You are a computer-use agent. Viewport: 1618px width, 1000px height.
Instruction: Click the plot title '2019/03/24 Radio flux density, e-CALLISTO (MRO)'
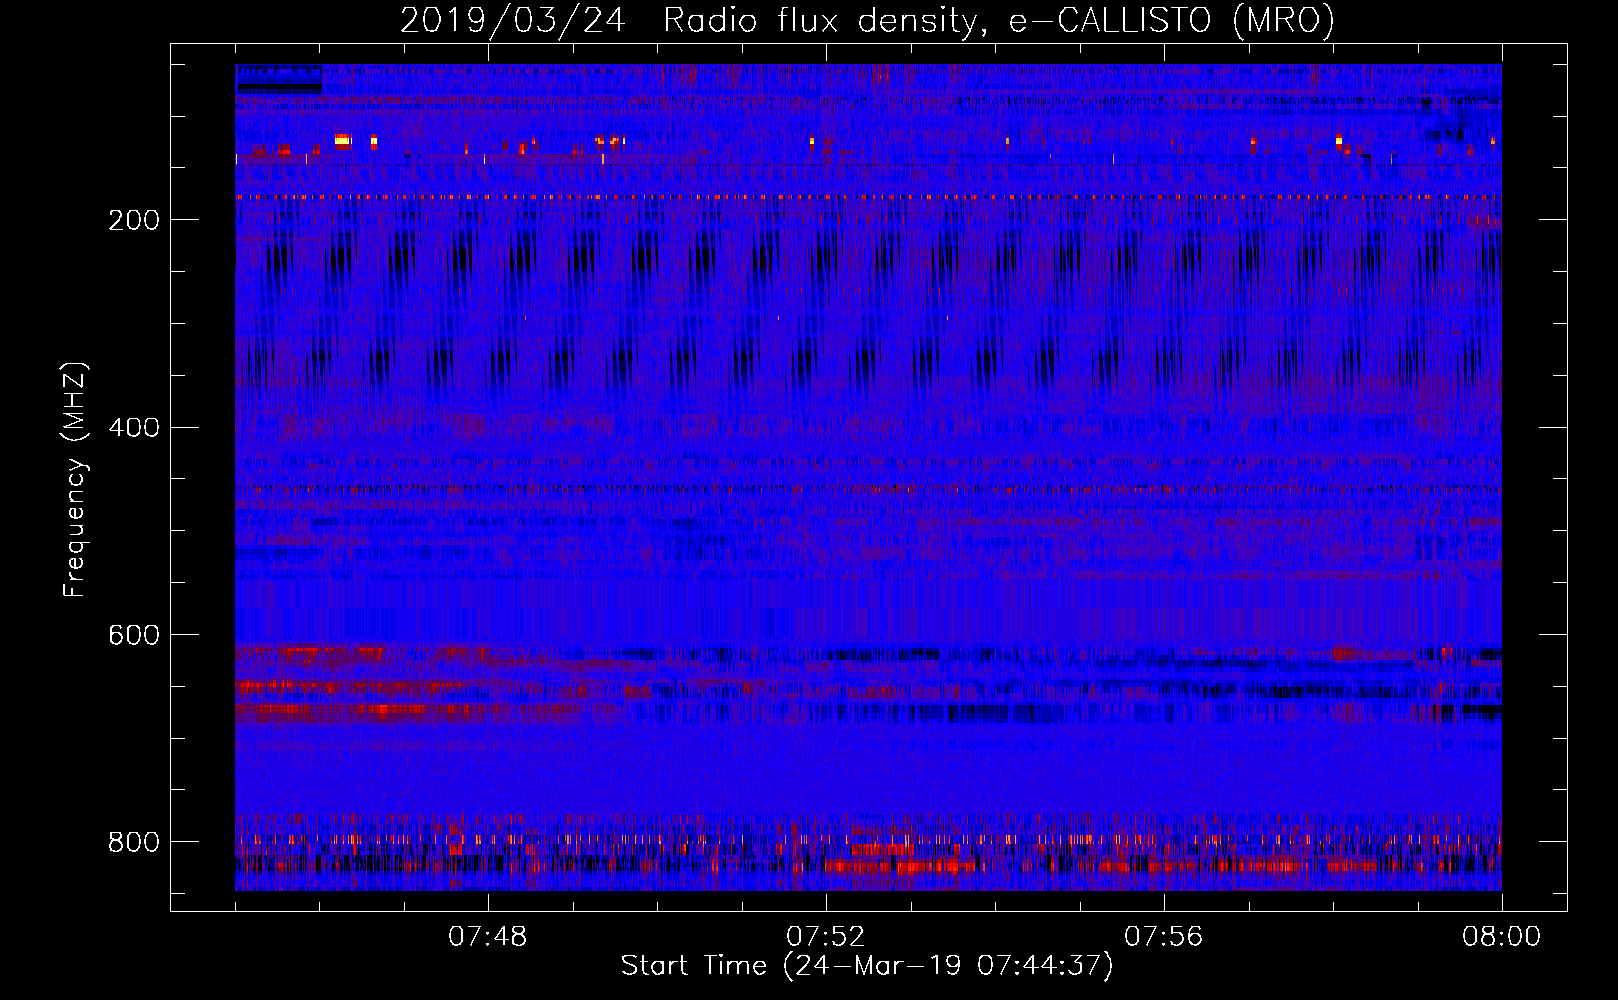(867, 20)
